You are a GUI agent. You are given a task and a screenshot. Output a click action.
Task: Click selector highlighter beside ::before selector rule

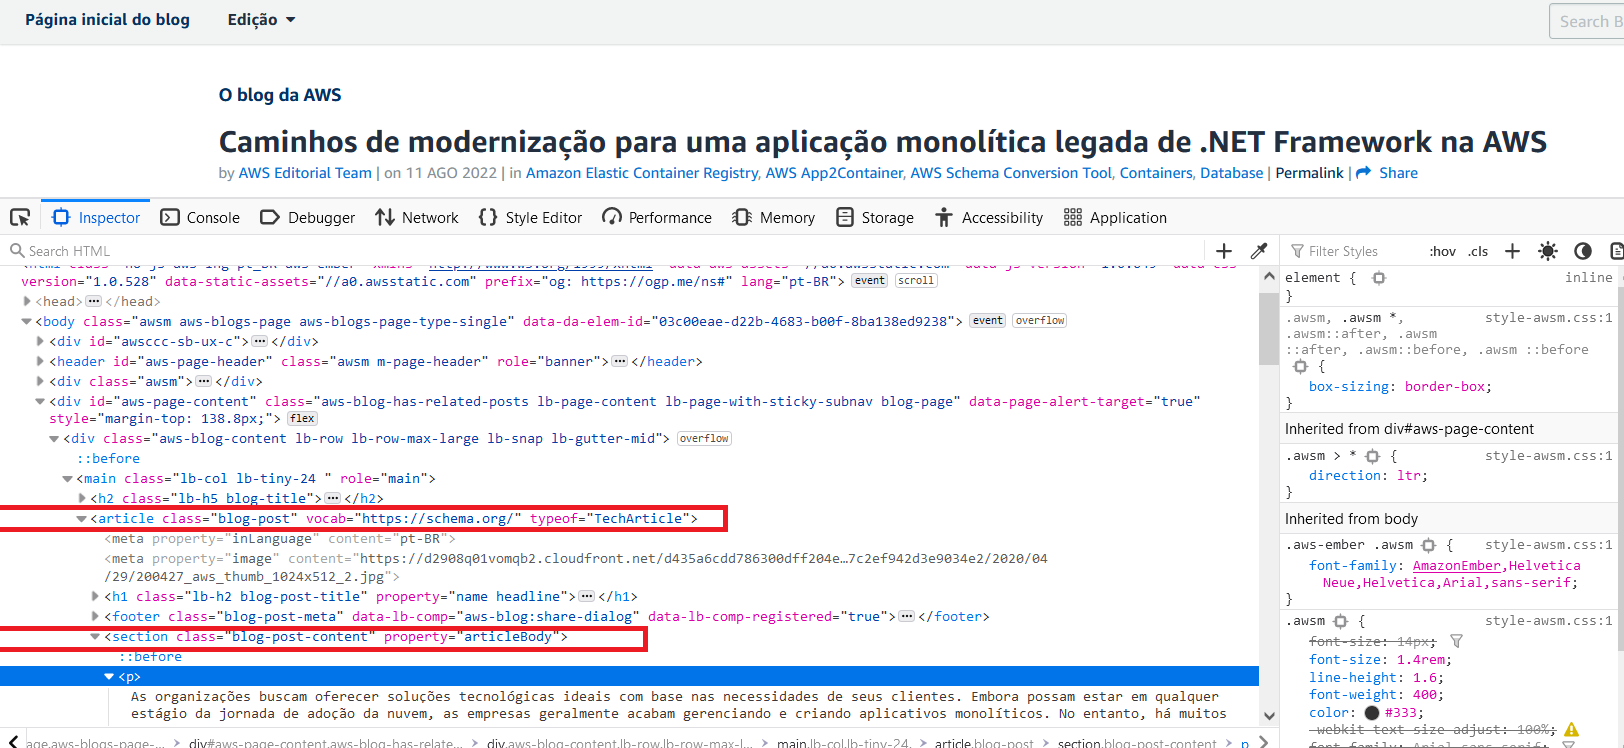(1301, 367)
